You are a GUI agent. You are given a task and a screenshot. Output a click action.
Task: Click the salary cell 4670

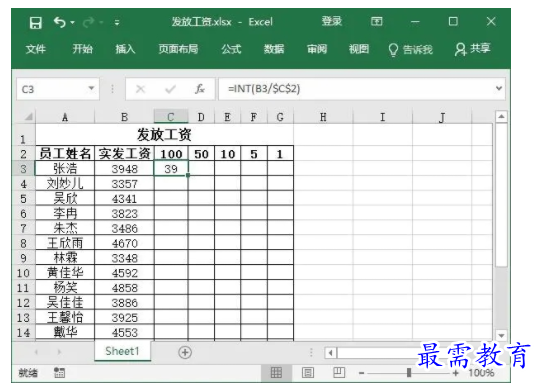click(124, 243)
